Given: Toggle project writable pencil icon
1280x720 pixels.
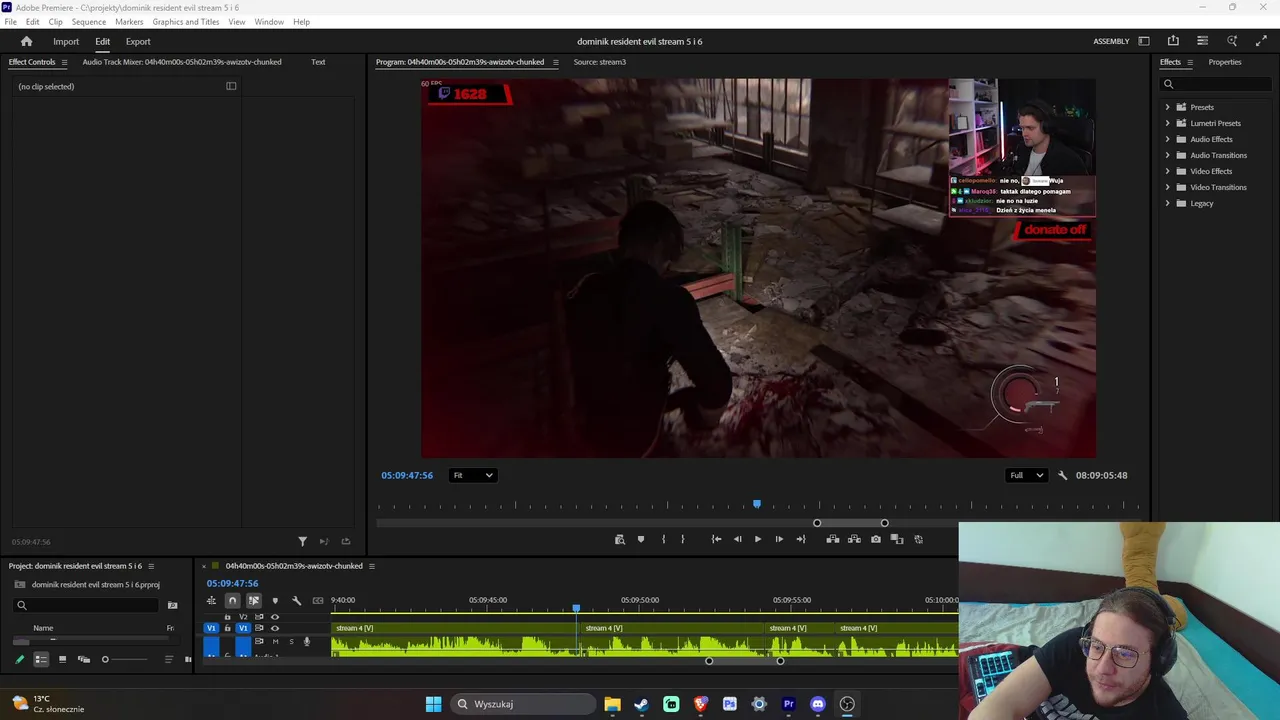Looking at the screenshot, I should coord(19,659).
